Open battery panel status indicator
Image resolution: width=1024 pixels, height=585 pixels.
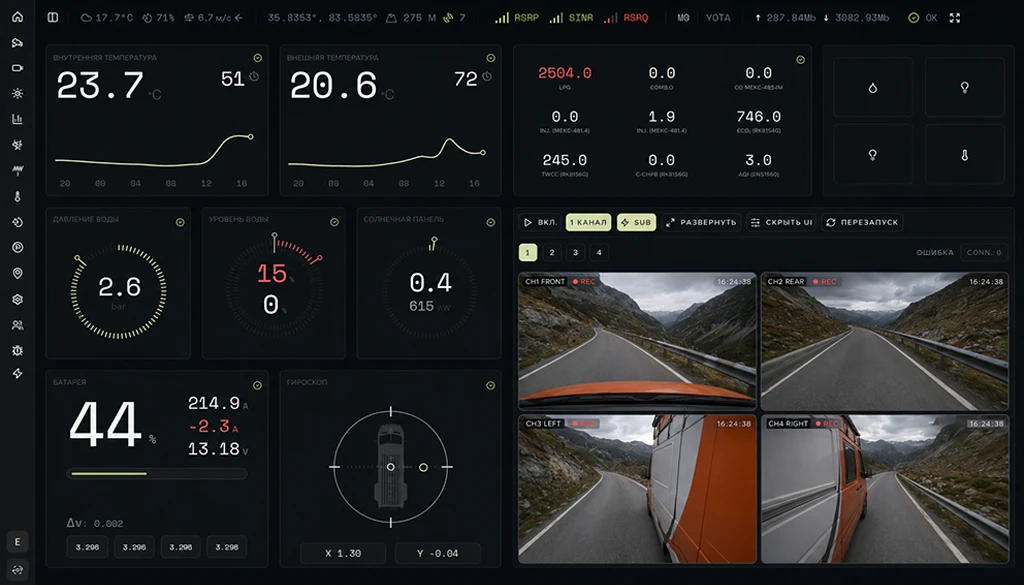click(257, 385)
